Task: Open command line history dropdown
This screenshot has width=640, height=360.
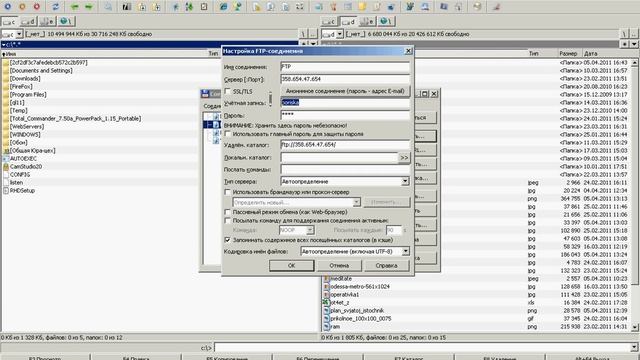Action: tap(634, 348)
